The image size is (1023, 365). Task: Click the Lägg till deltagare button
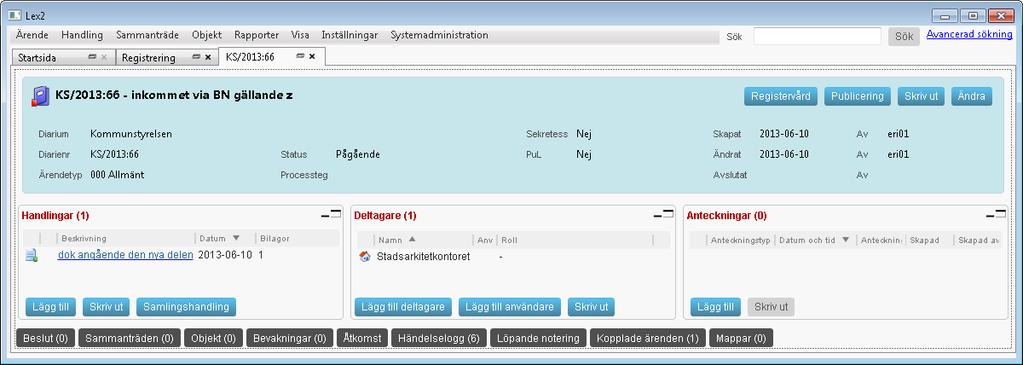click(x=403, y=306)
